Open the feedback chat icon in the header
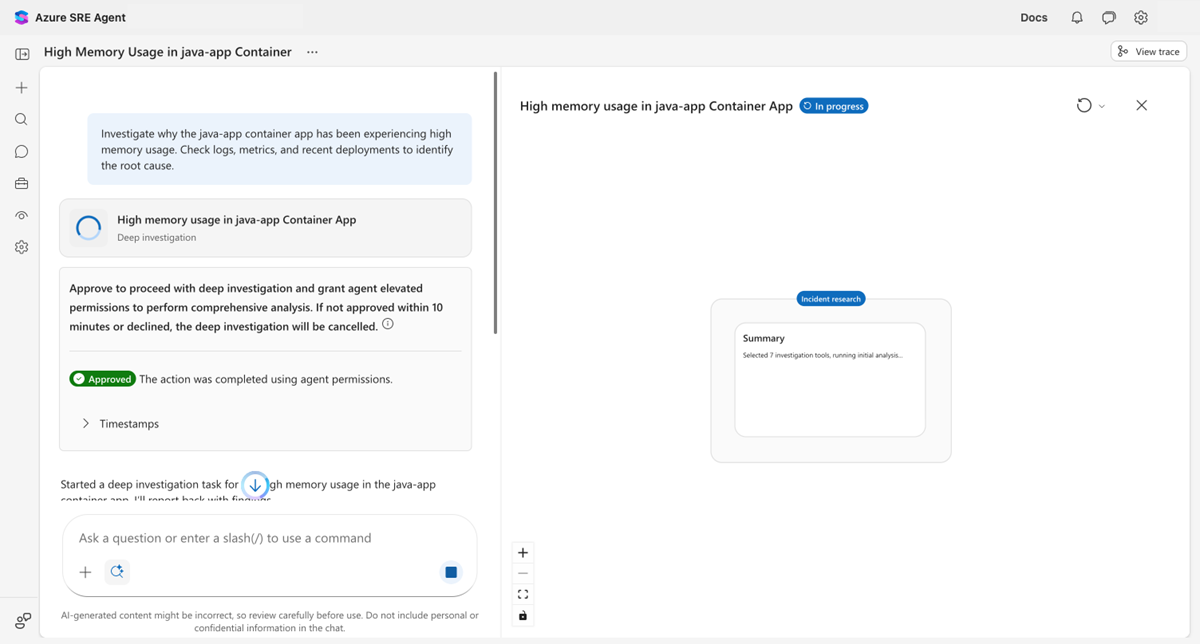The width and height of the screenshot is (1200, 644). pyautogui.click(x=1109, y=17)
